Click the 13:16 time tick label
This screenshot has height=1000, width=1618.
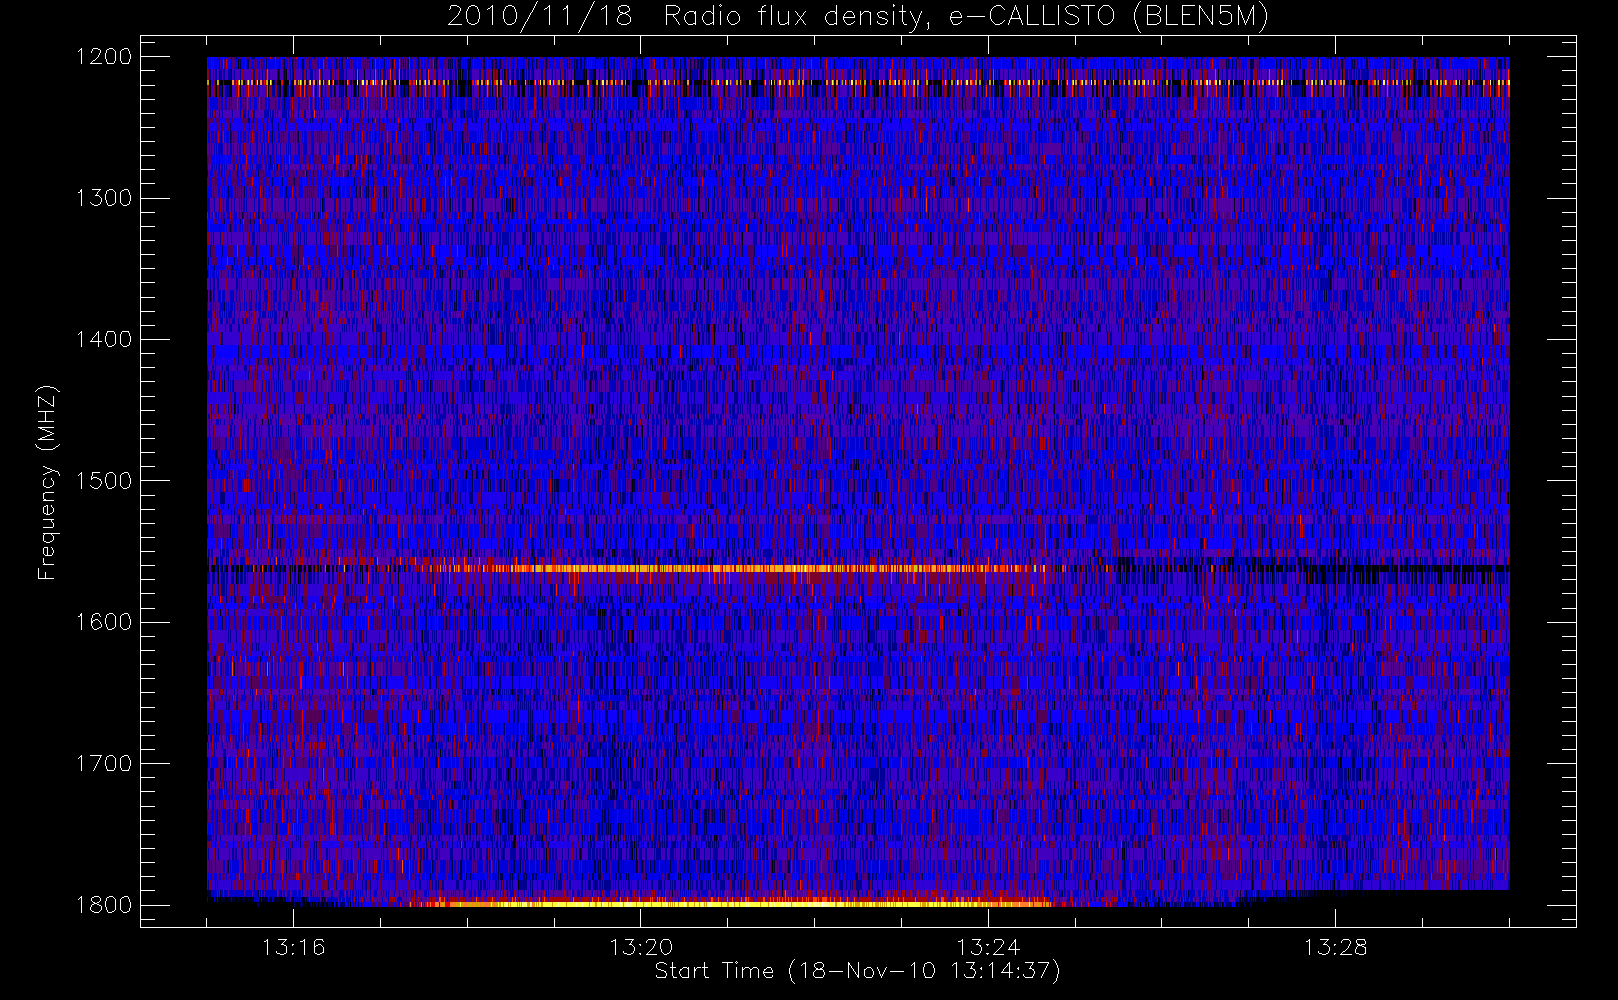[x=294, y=947]
